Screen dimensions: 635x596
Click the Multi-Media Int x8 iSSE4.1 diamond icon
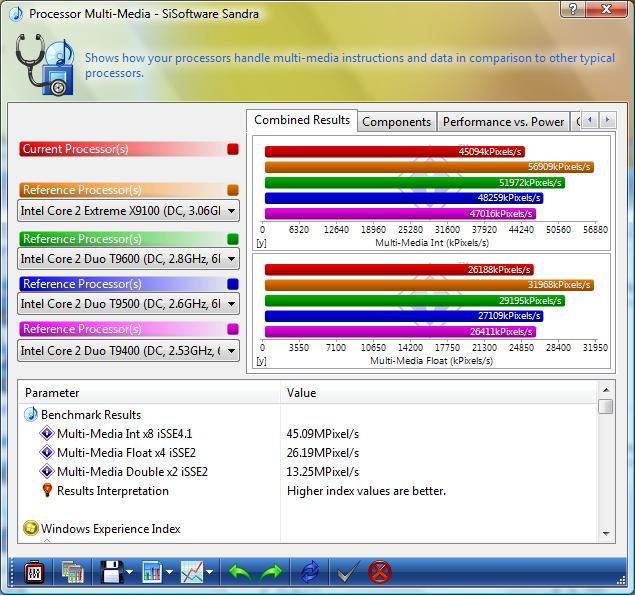point(47,433)
